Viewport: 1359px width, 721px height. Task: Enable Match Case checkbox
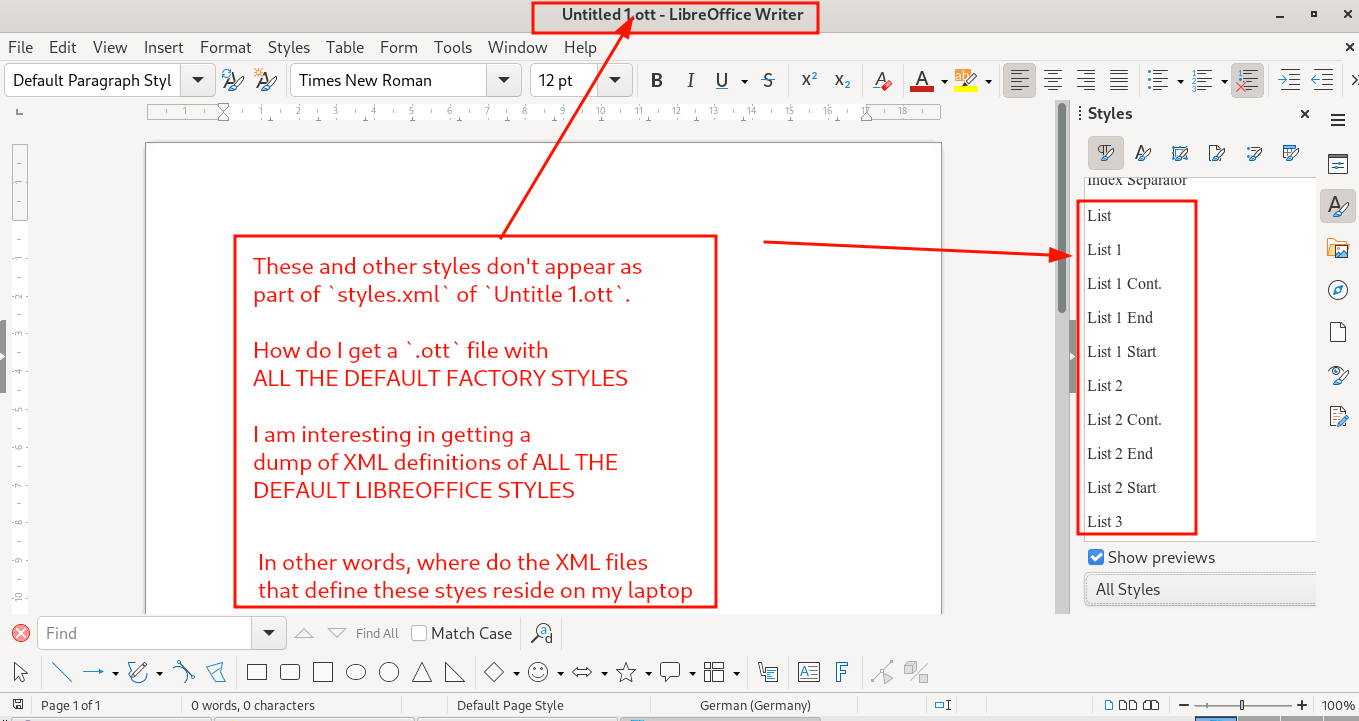point(420,633)
